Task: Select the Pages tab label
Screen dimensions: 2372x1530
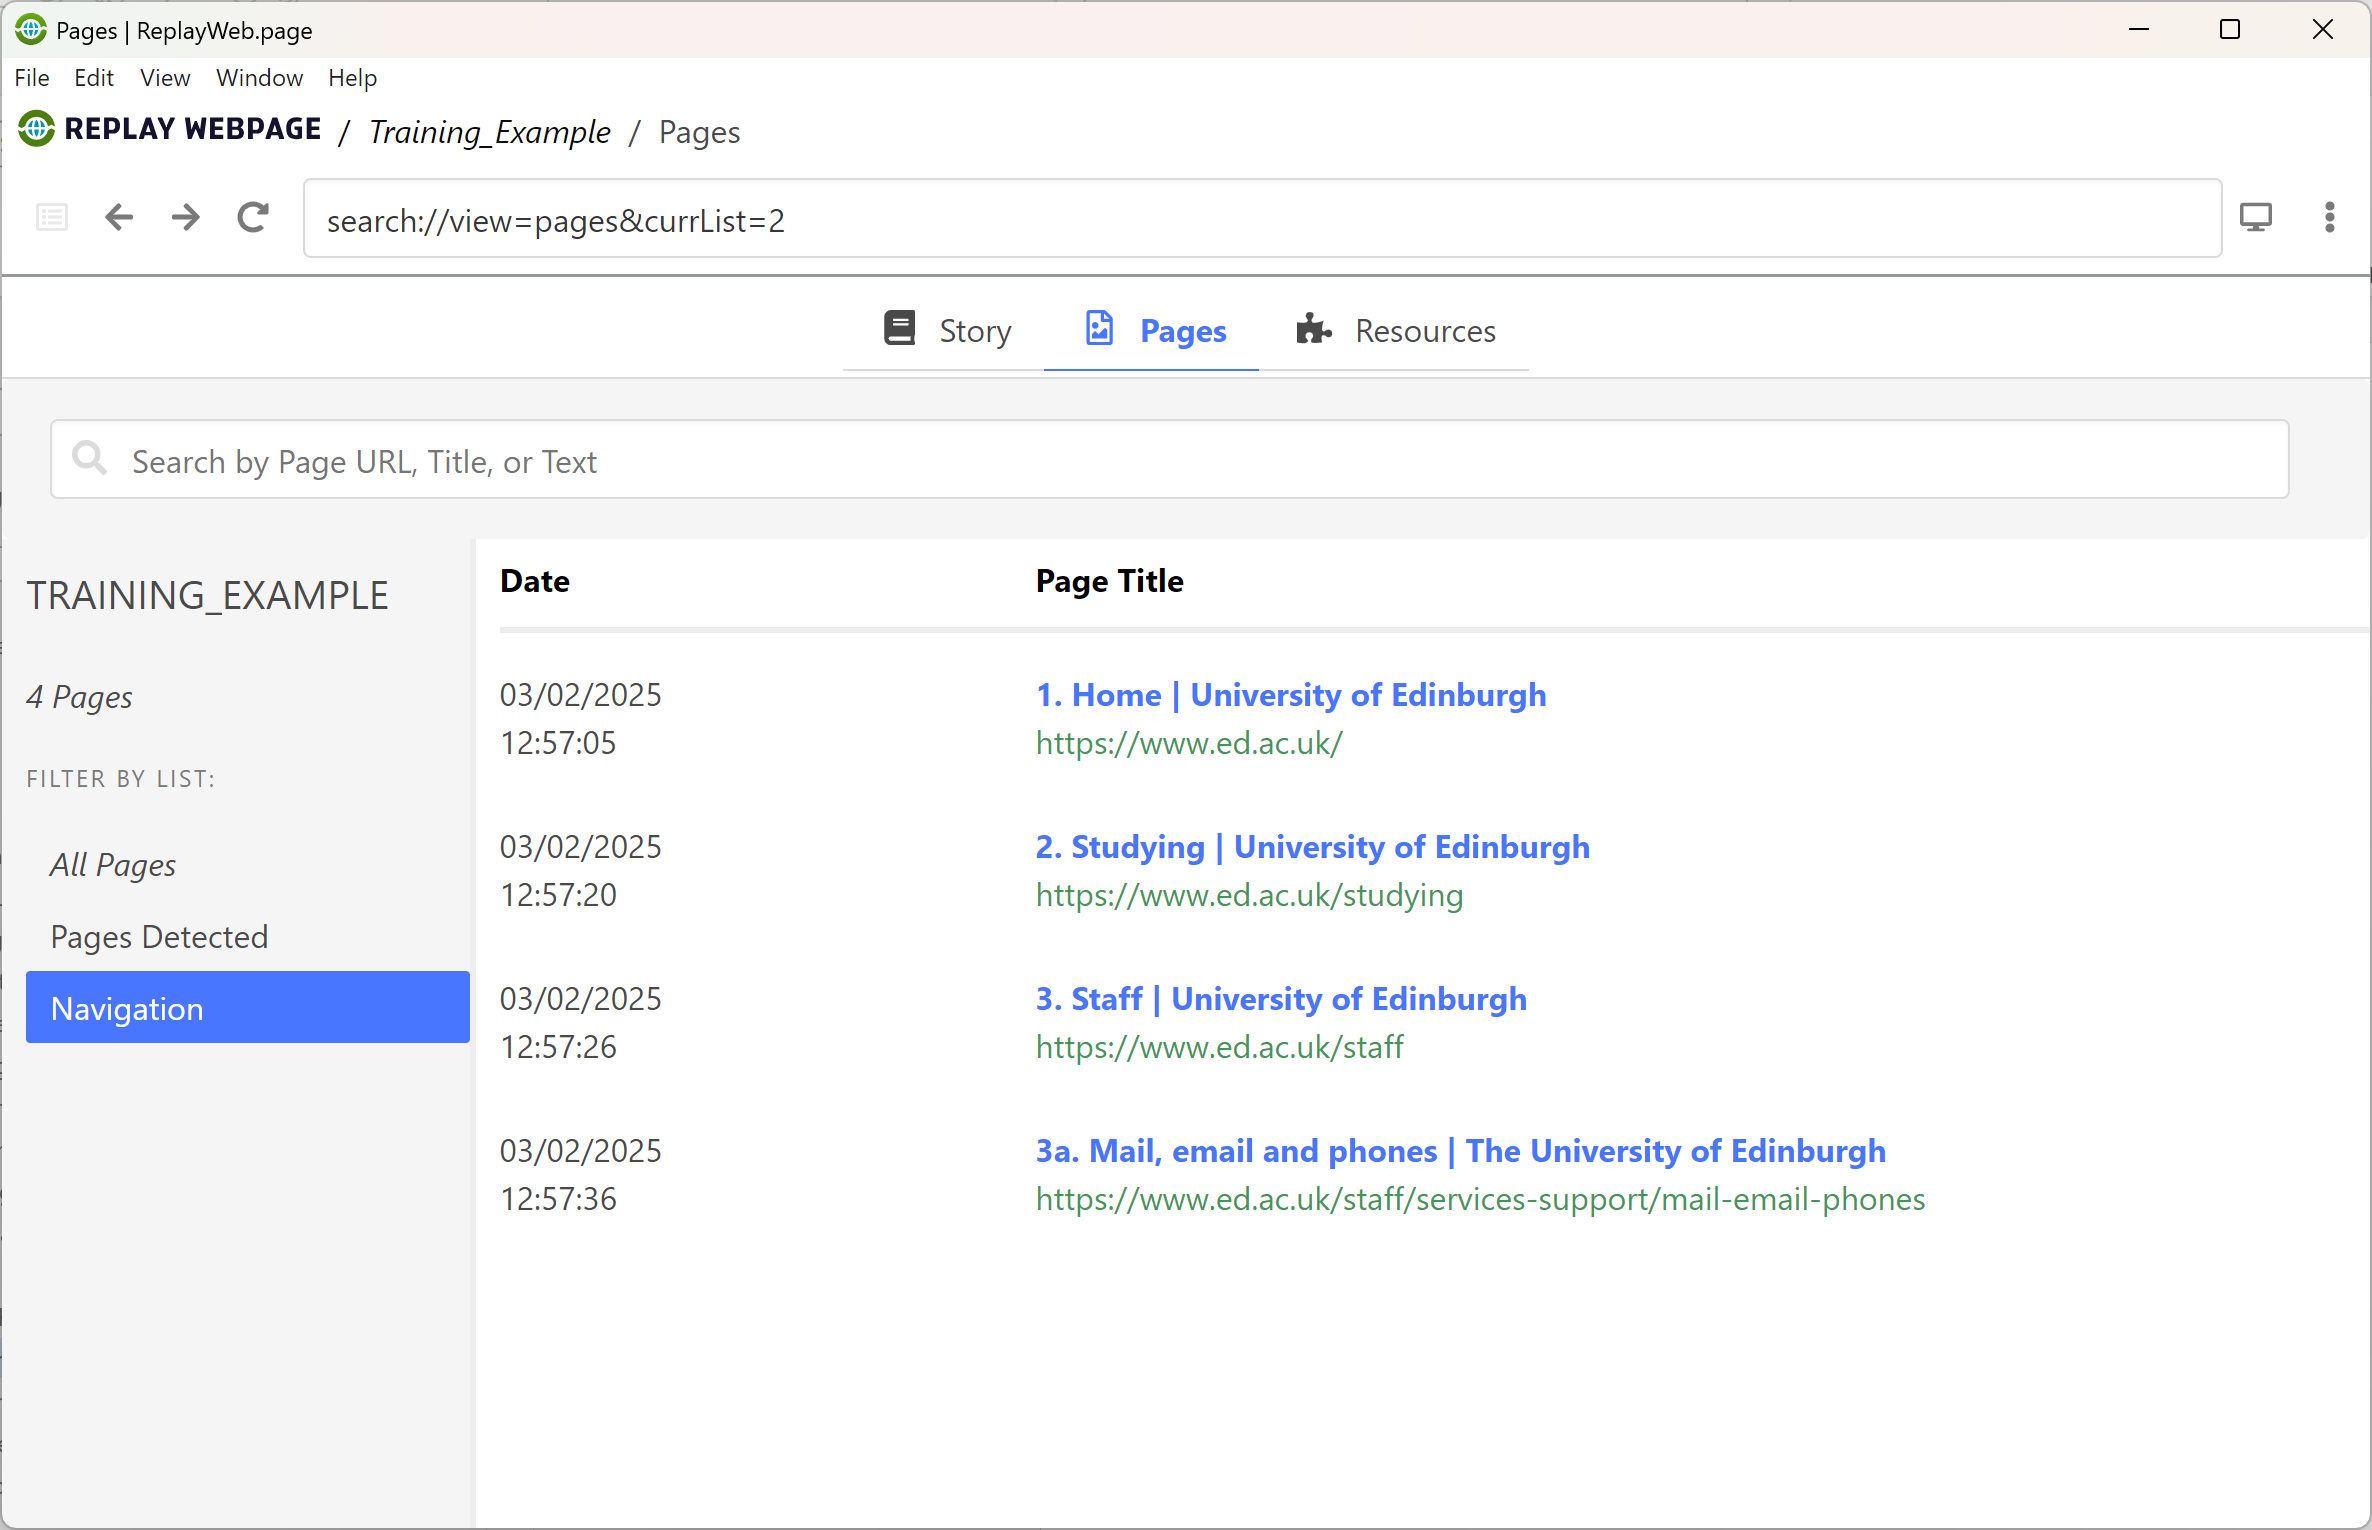Action: [1183, 331]
